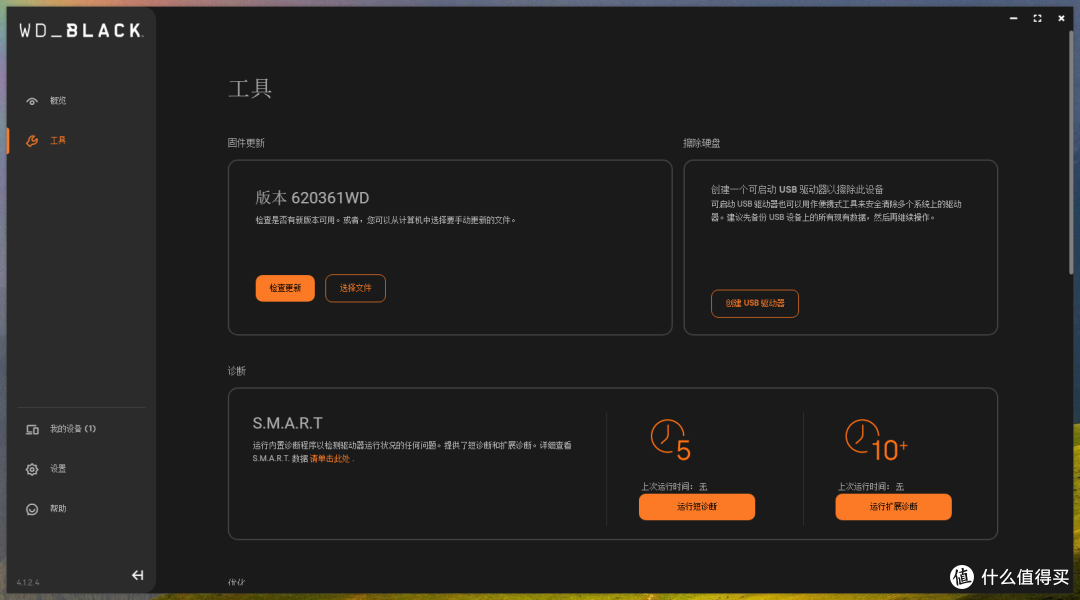
Task: Open 帮助 menu entry
Action: pos(58,508)
